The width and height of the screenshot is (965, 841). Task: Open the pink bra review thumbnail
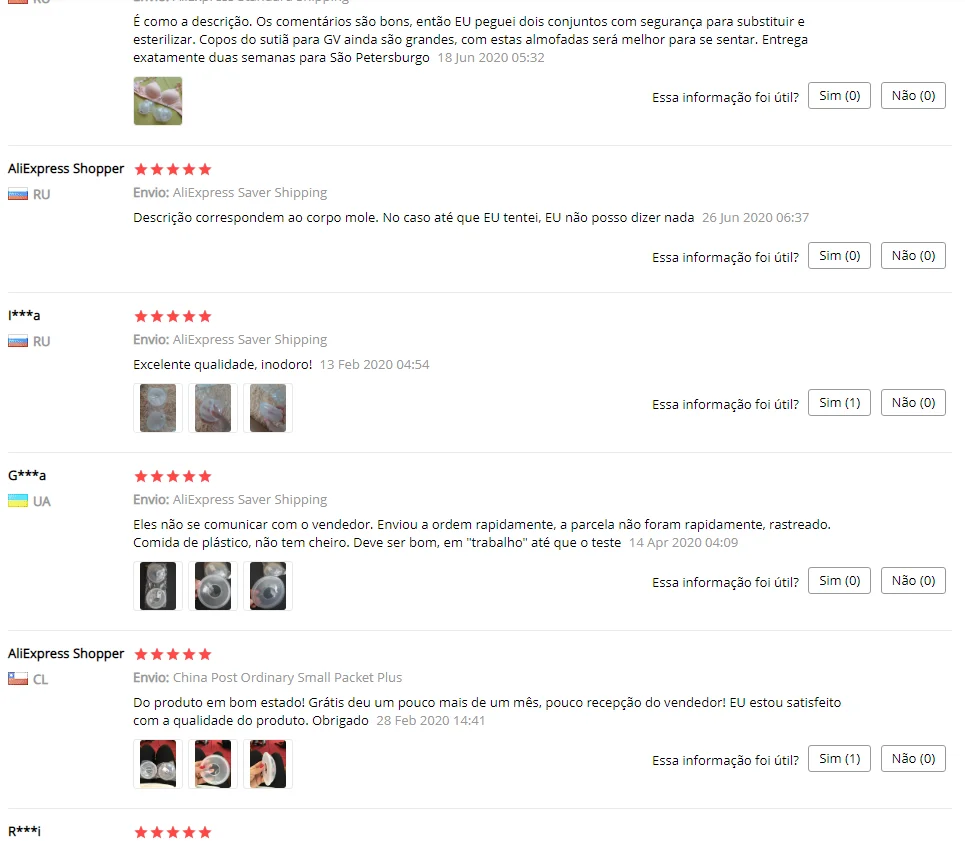coord(158,101)
